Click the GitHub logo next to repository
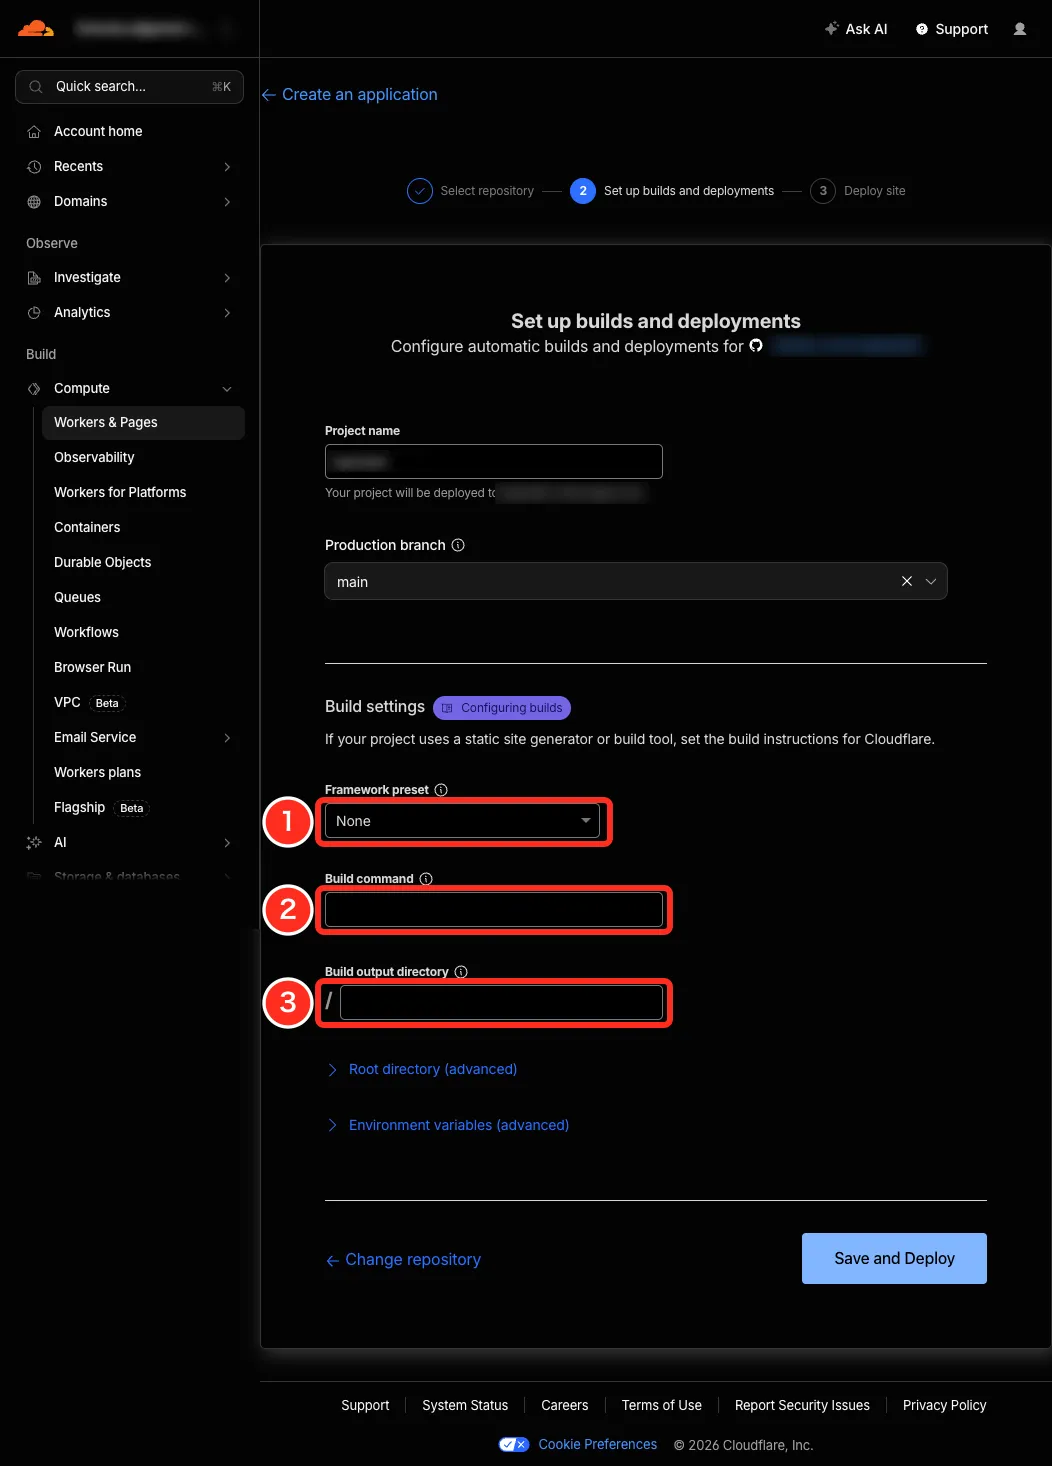1052x1466 pixels. (756, 346)
